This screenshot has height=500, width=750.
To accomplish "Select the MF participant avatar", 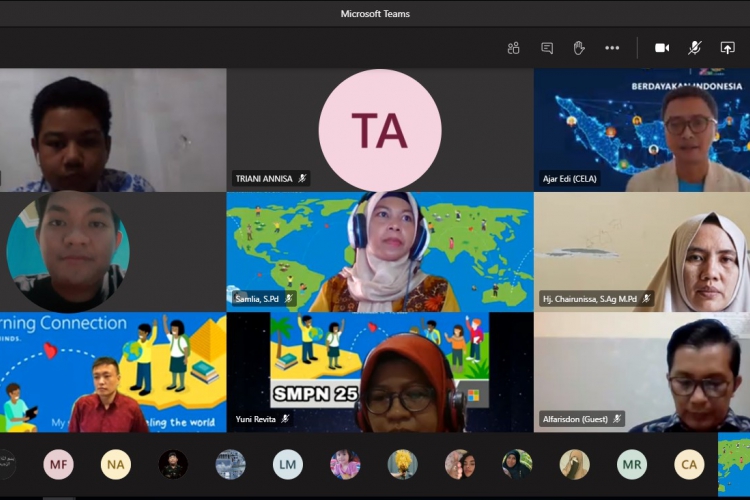I will 58,464.
